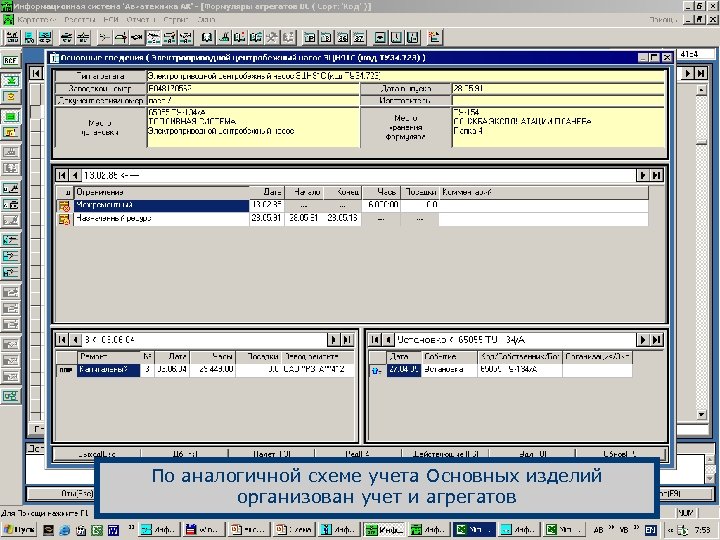Viewport: 720px width, 540px height.
Task: Open the Сервис menu
Action: click(x=176, y=20)
